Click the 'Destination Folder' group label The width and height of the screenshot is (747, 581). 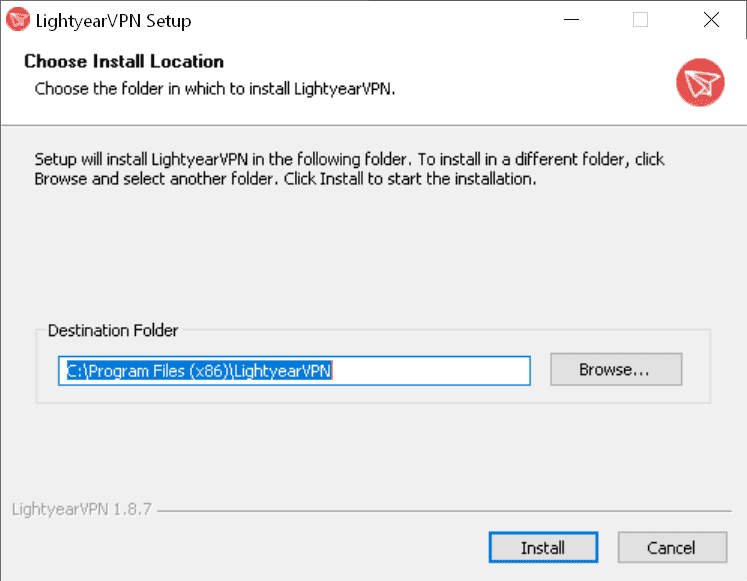pyautogui.click(x=113, y=330)
